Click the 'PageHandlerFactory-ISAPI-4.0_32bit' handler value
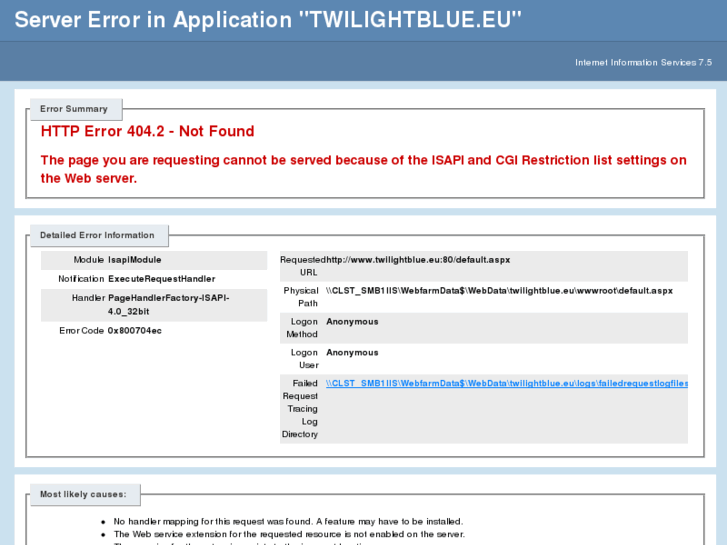This screenshot has width=727, height=545. 169,304
